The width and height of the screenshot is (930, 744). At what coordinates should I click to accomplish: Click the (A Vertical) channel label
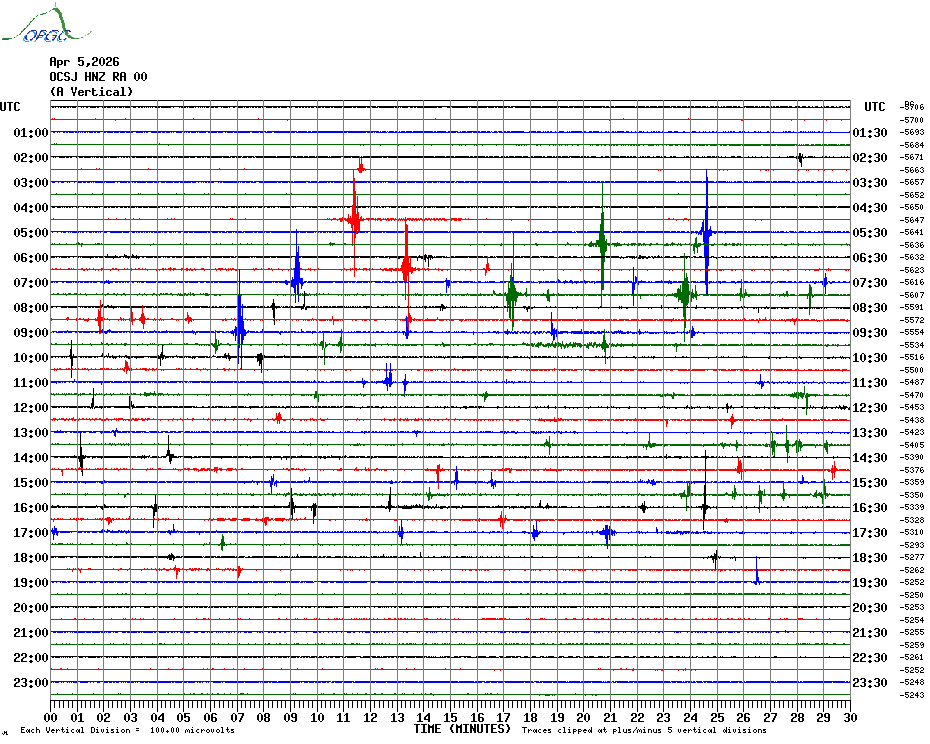(90, 92)
